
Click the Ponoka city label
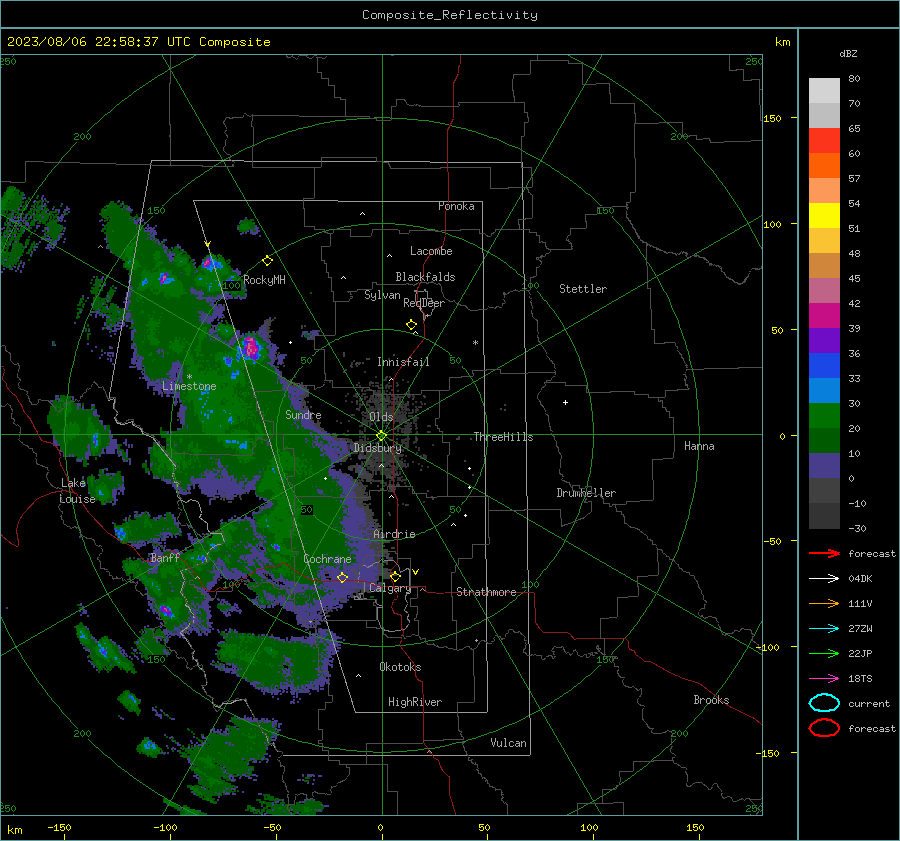click(456, 206)
